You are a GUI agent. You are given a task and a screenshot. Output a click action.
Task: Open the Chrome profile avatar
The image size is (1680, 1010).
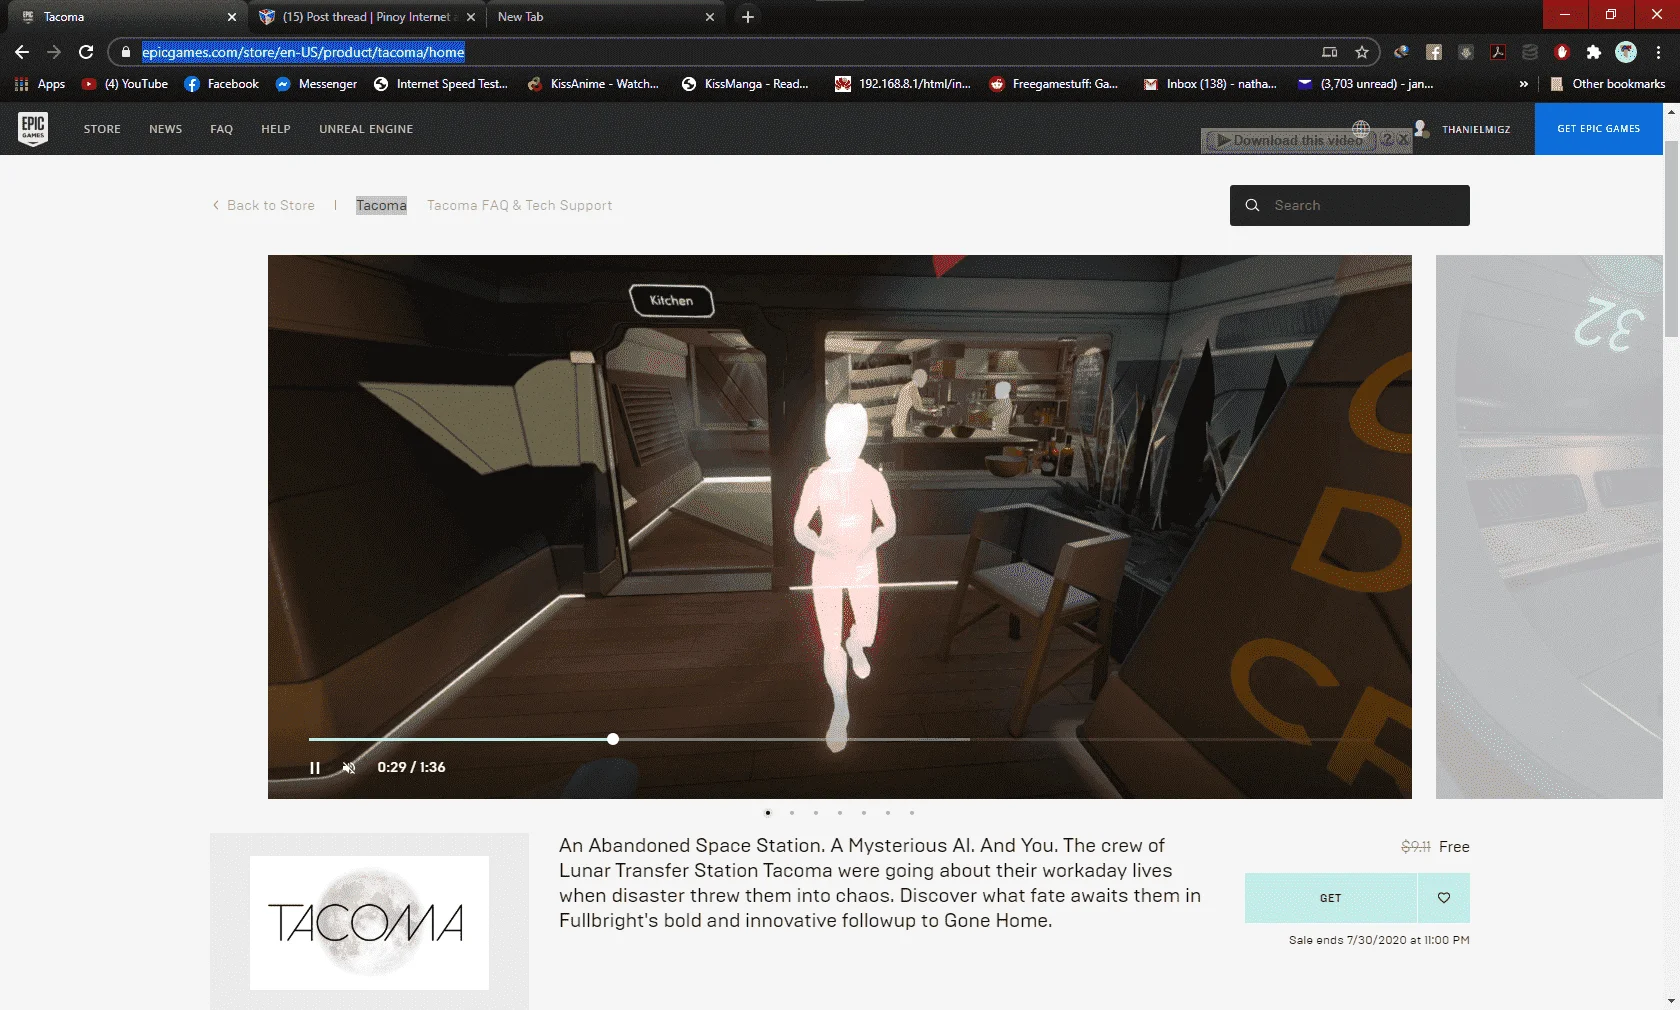click(x=1626, y=52)
